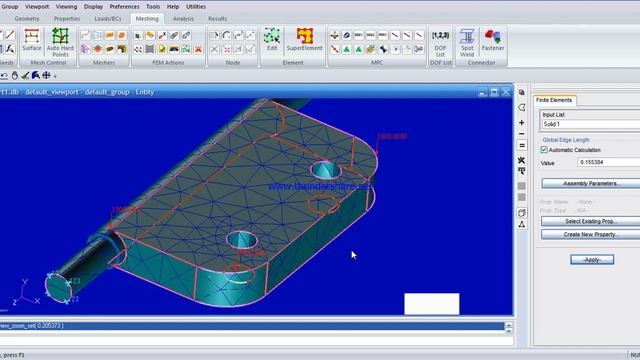This screenshot has height=360, width=640.
Task: Toggle the Automatic Calculation checkbox
Action: 544,150
